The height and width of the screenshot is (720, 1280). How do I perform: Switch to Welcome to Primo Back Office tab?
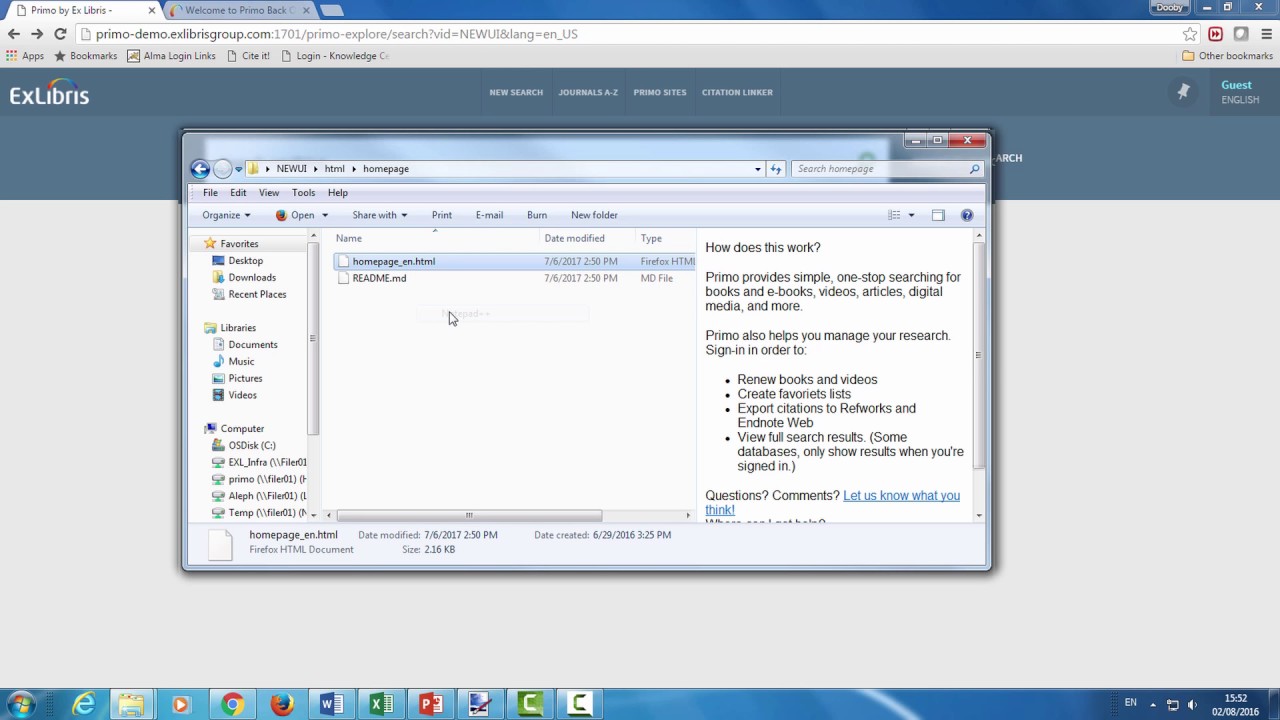click(x=238, y=10)
